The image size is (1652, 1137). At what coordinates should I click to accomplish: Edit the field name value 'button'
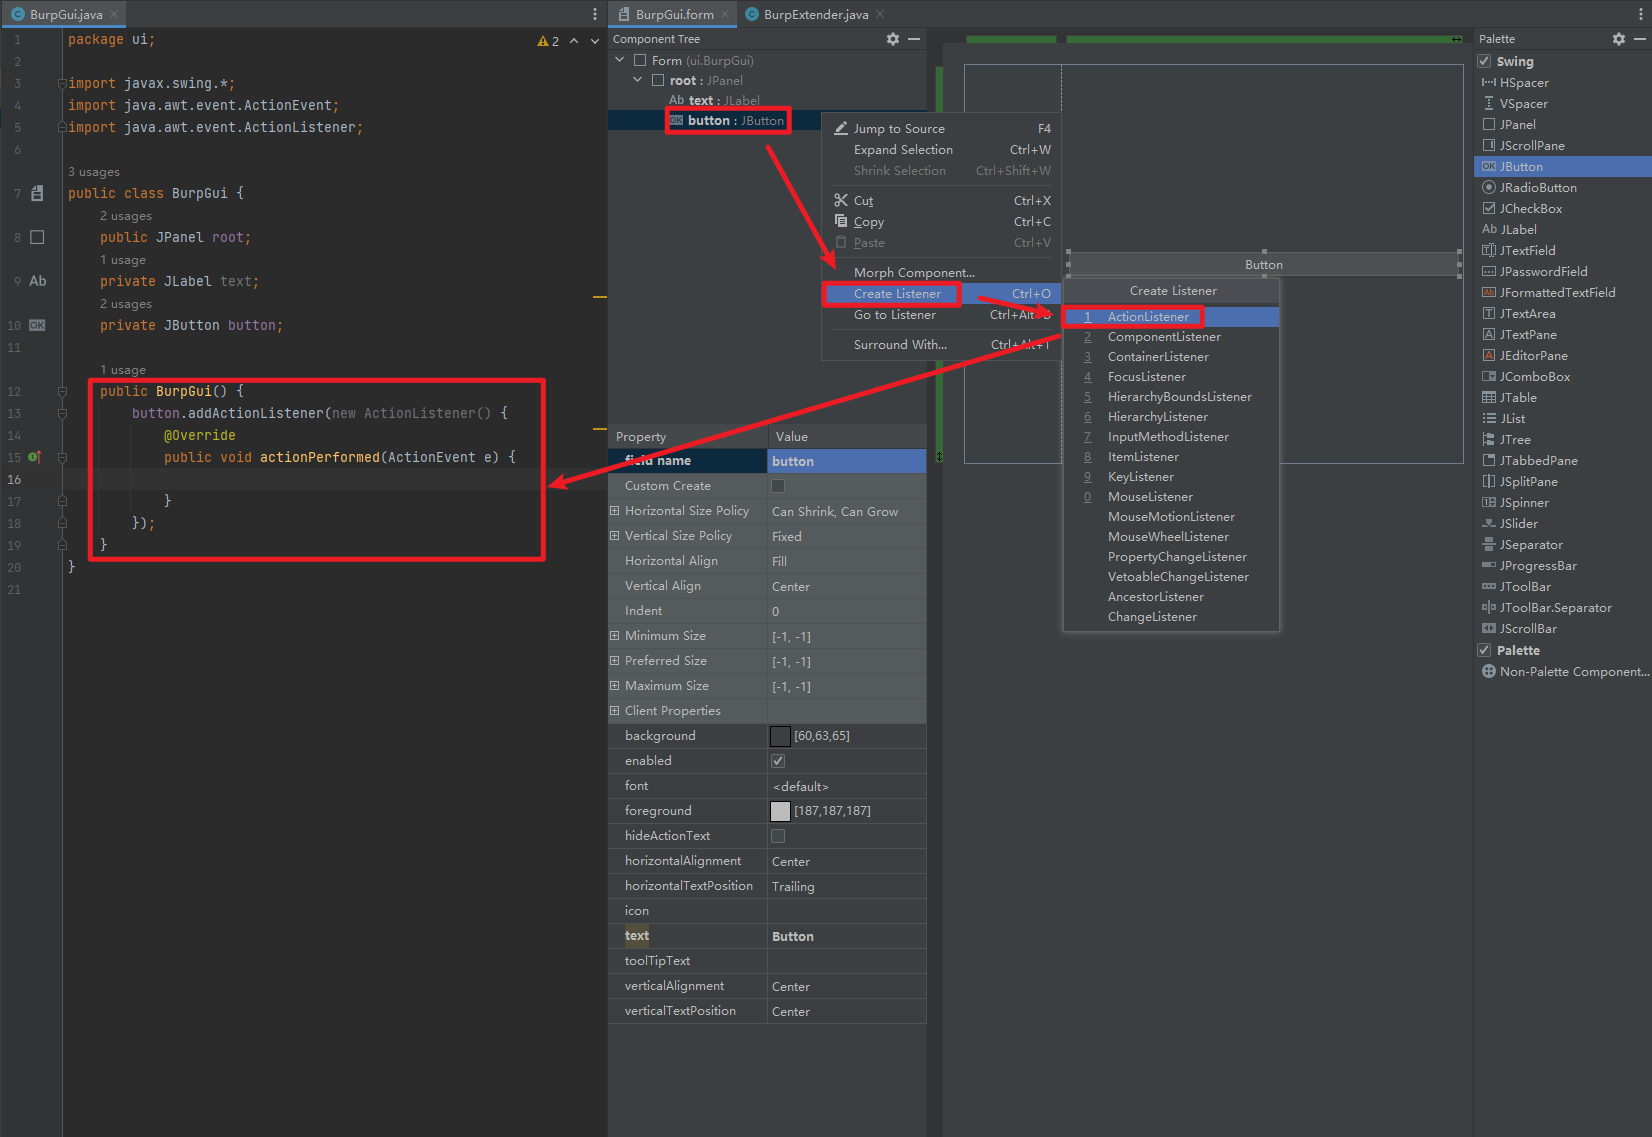pos(846,461)
